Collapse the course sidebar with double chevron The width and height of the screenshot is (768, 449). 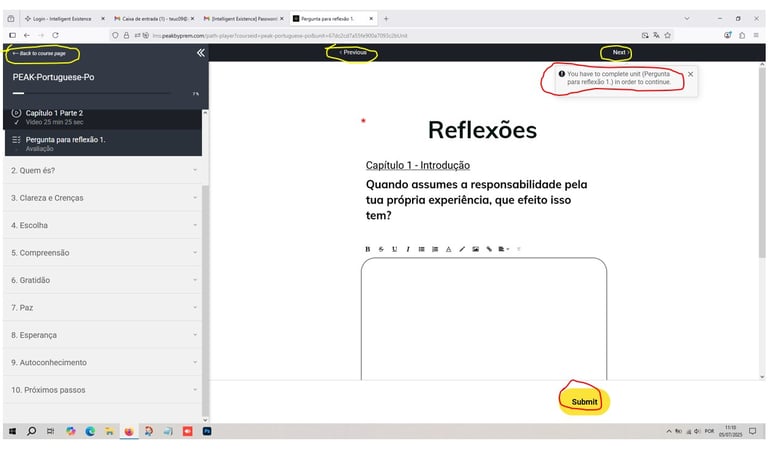coord(201,53)
